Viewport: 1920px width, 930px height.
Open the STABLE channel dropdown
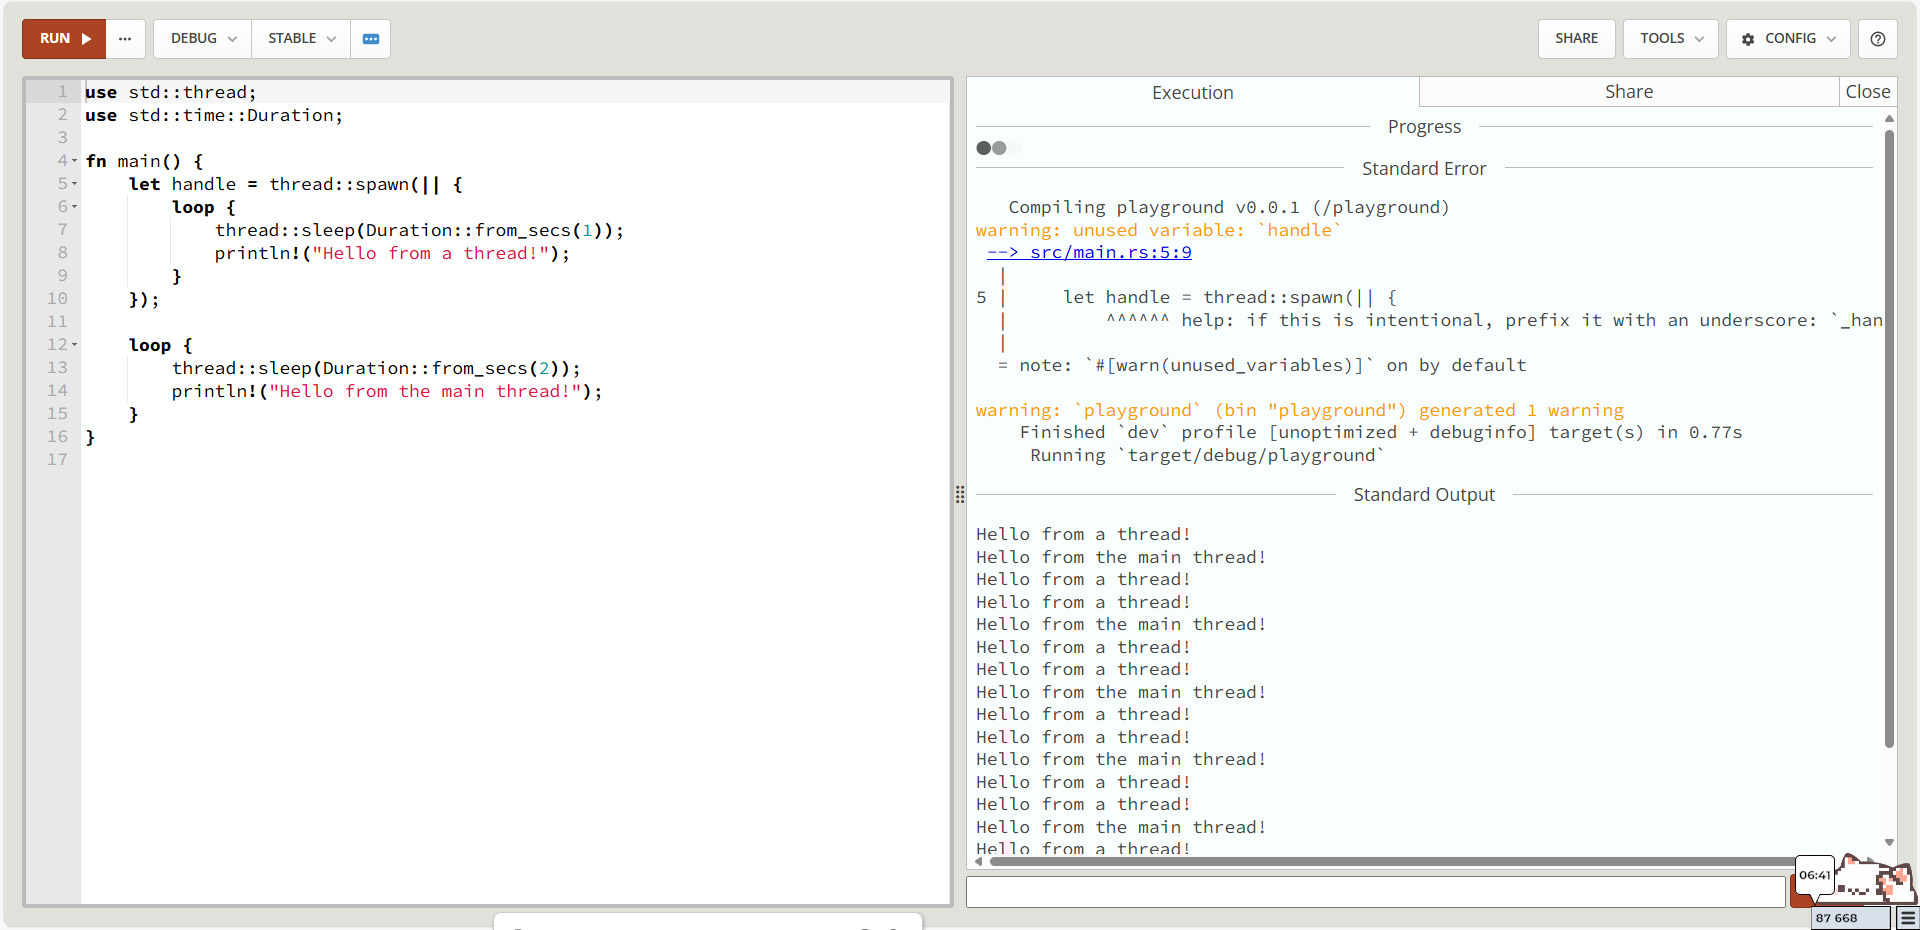click(x=301, y=39)
